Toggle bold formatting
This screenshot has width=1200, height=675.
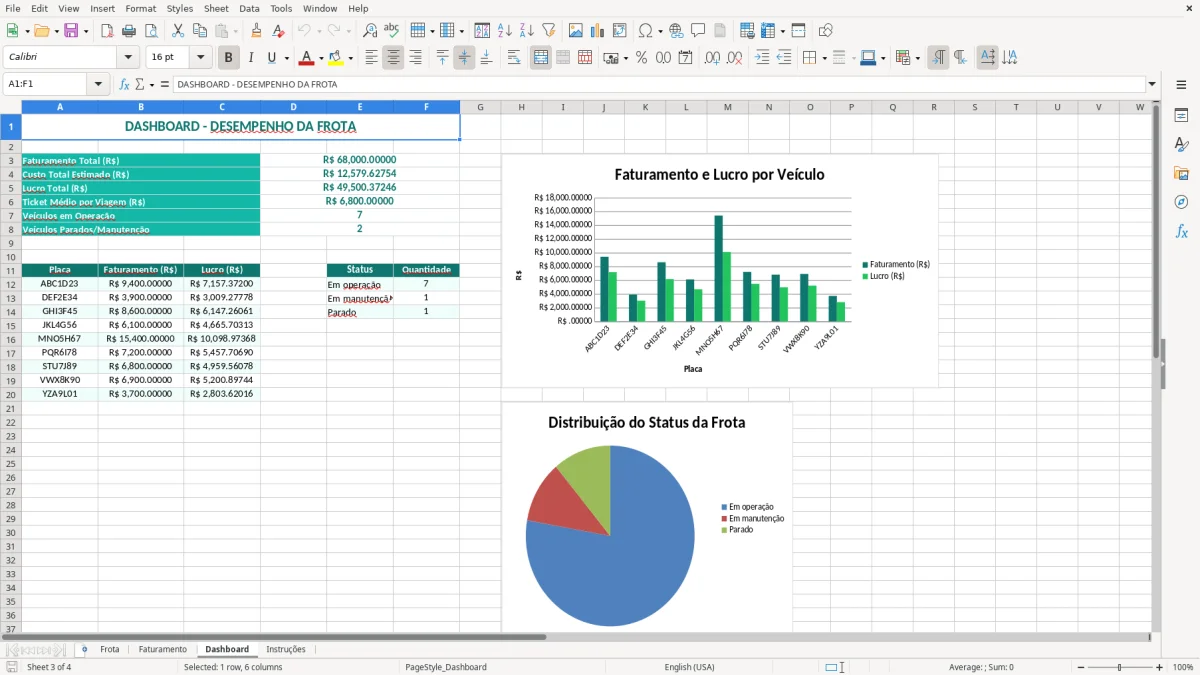click(x=229, y=58)
